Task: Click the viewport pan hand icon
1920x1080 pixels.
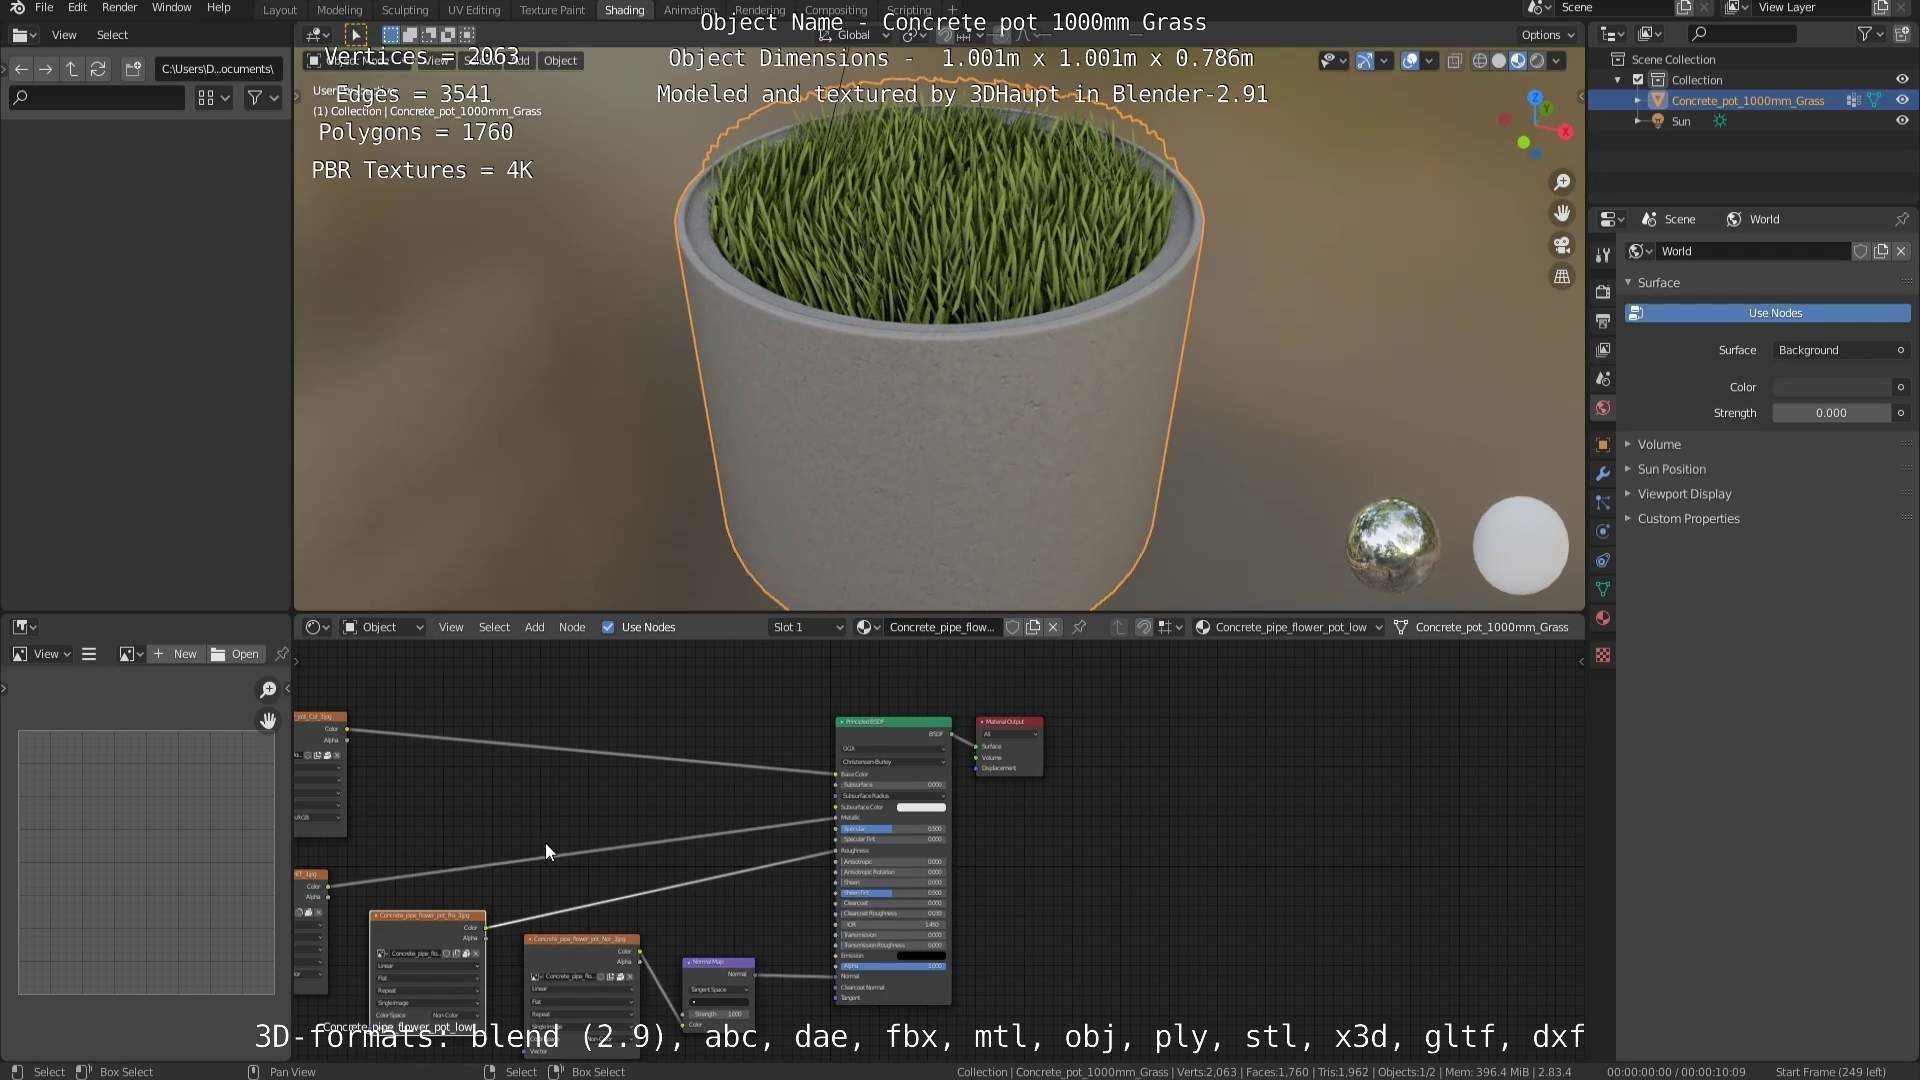Action: click(x=1561, y=214)
